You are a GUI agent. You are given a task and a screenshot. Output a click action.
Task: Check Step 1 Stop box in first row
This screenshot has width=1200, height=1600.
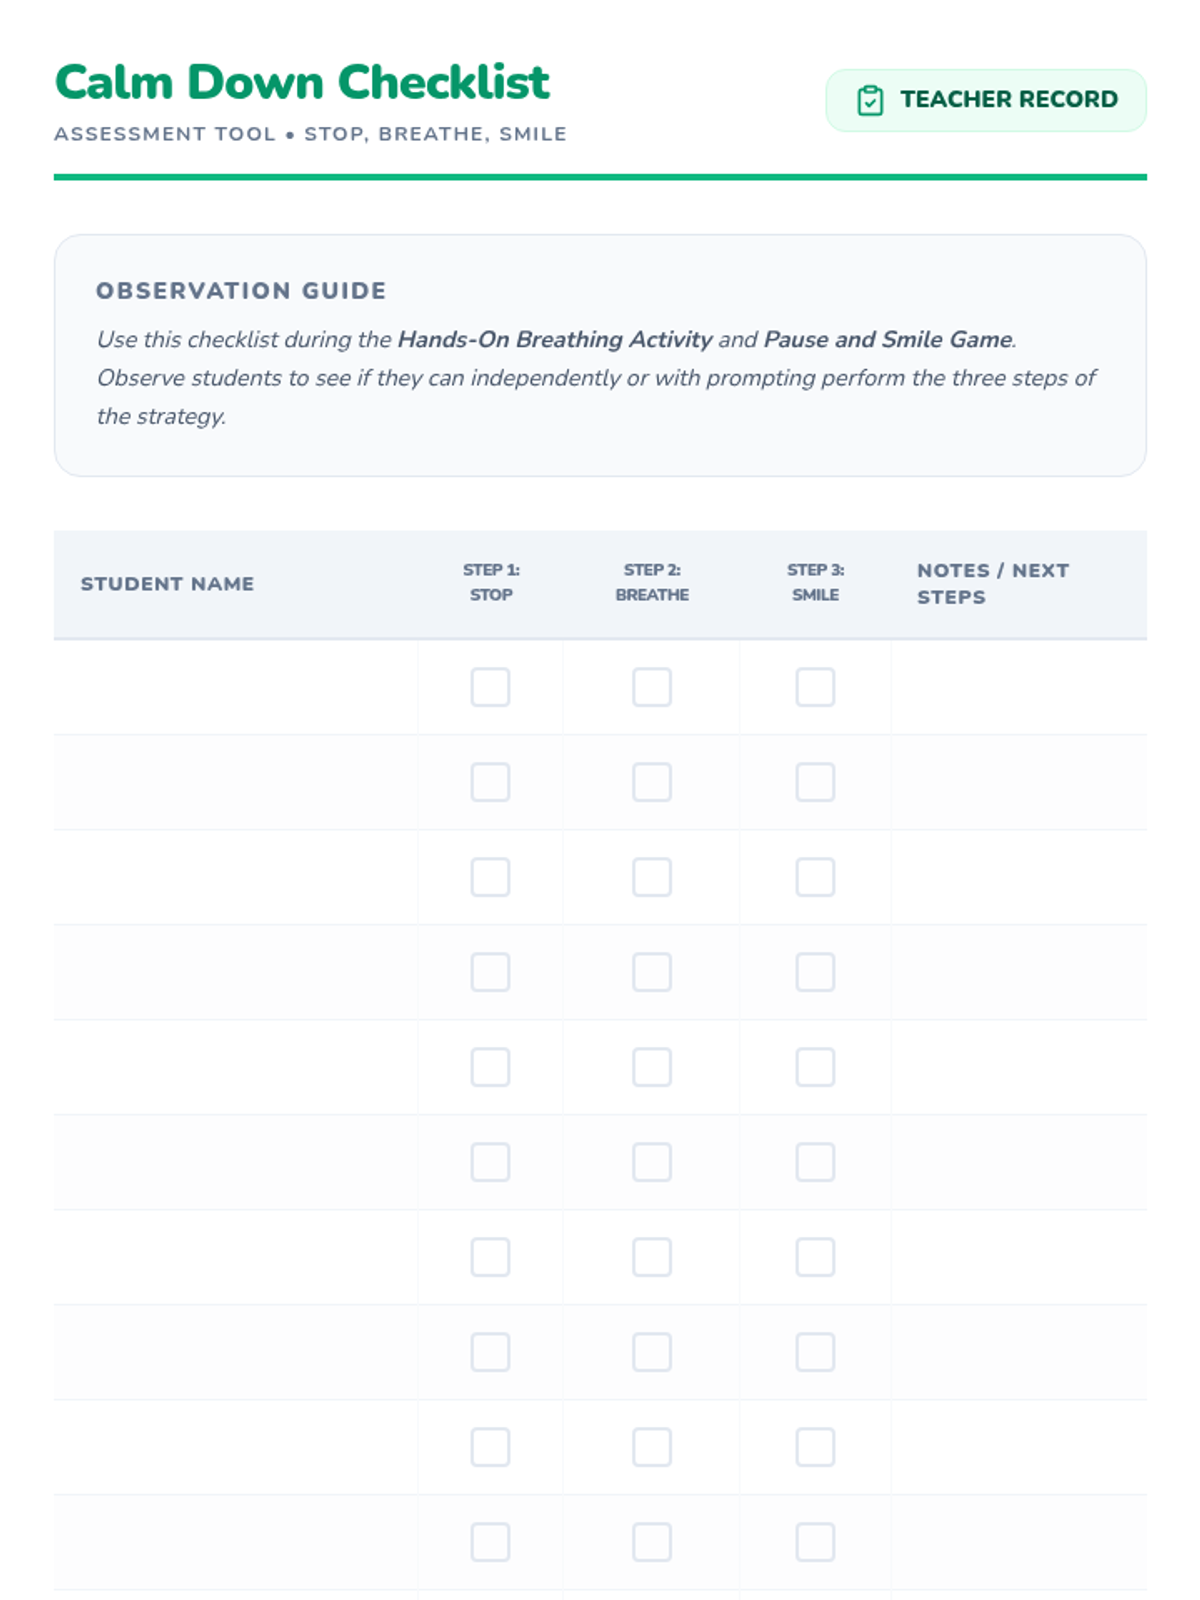click(x=490, y=687)
